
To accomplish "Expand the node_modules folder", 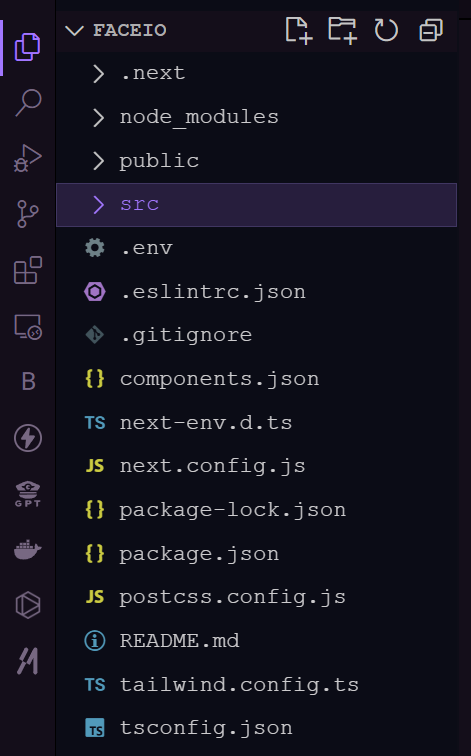I will pyautogui.click(x=256, y=117).
